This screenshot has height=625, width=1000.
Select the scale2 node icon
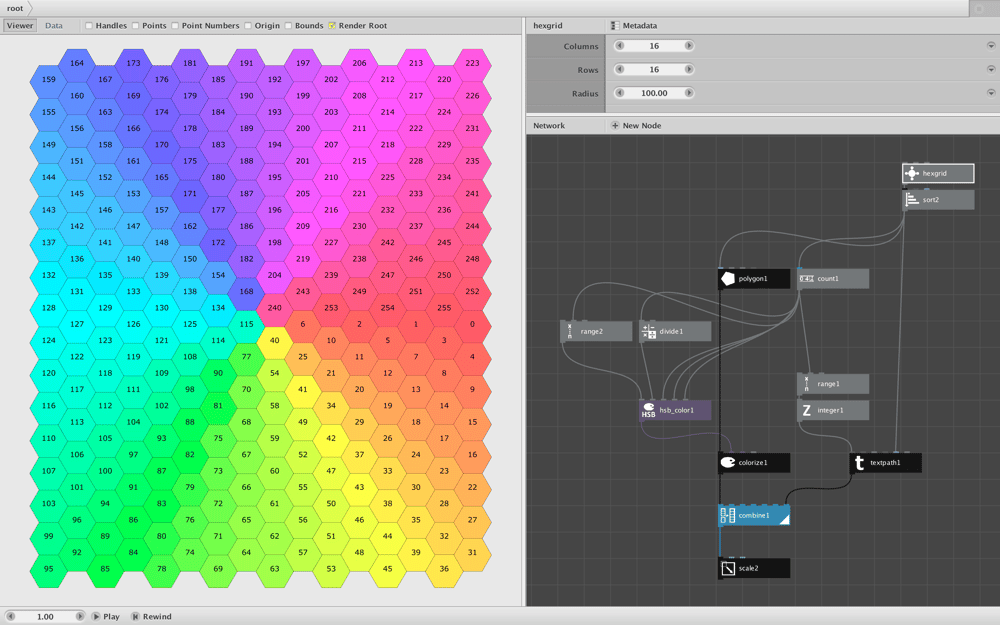pos(728,568)
